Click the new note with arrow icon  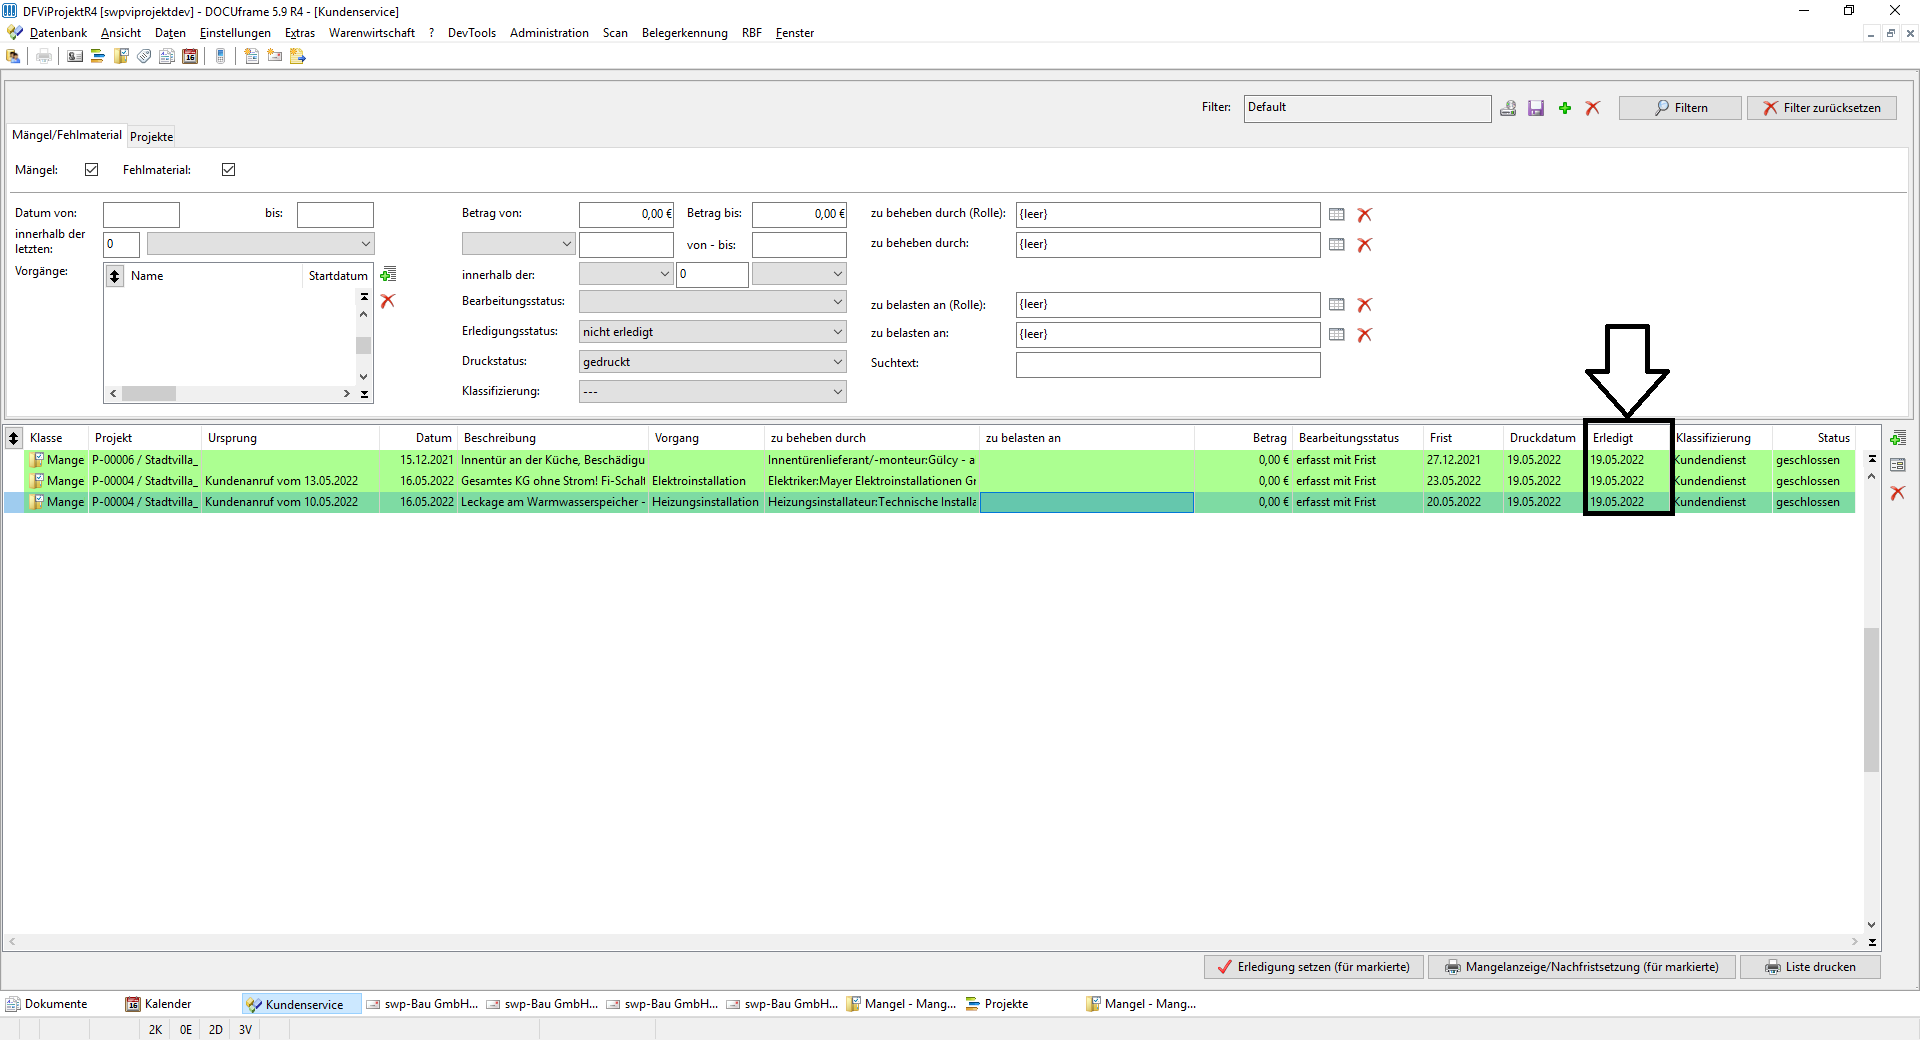click(297, 56)
